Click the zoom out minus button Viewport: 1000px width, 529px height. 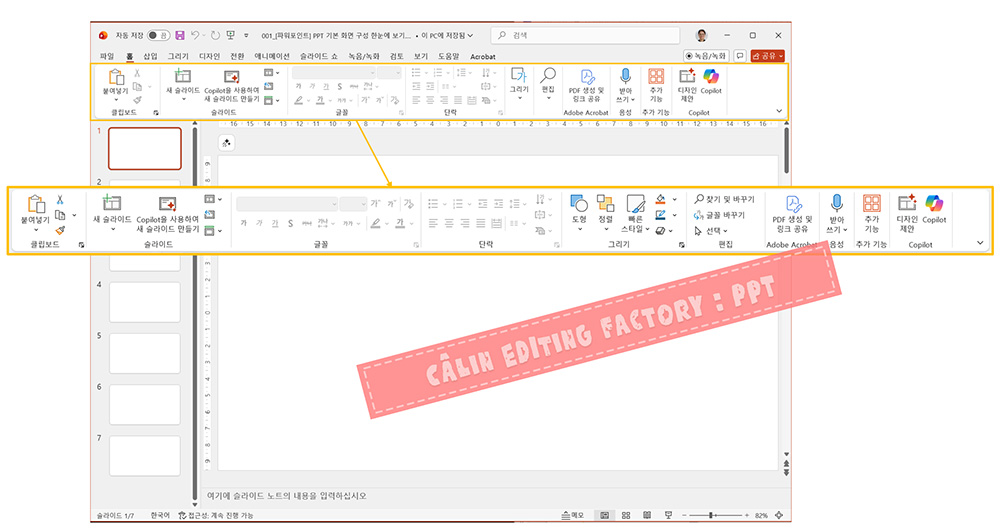[684, 515]
